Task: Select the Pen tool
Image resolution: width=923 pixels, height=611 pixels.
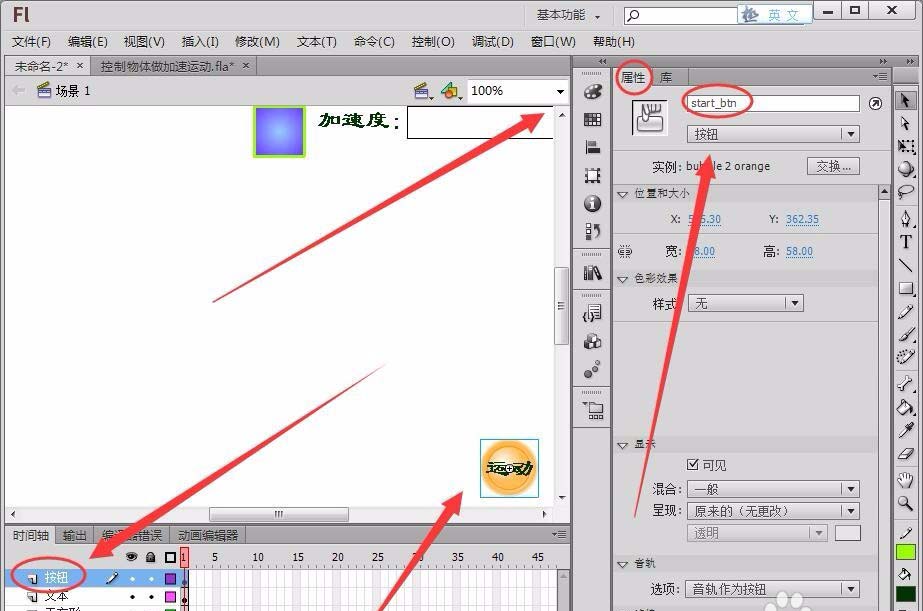Action: (905, 218)
